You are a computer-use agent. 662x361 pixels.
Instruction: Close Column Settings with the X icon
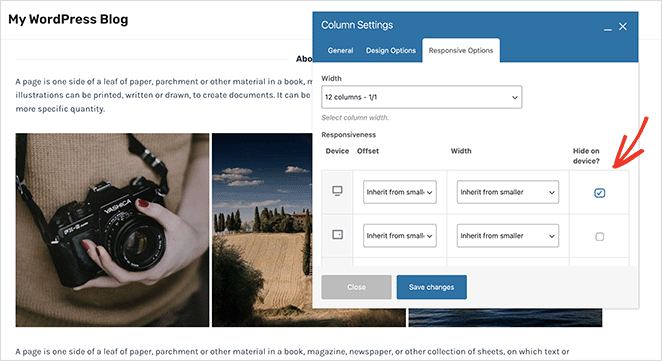click(x=623, y=27)
